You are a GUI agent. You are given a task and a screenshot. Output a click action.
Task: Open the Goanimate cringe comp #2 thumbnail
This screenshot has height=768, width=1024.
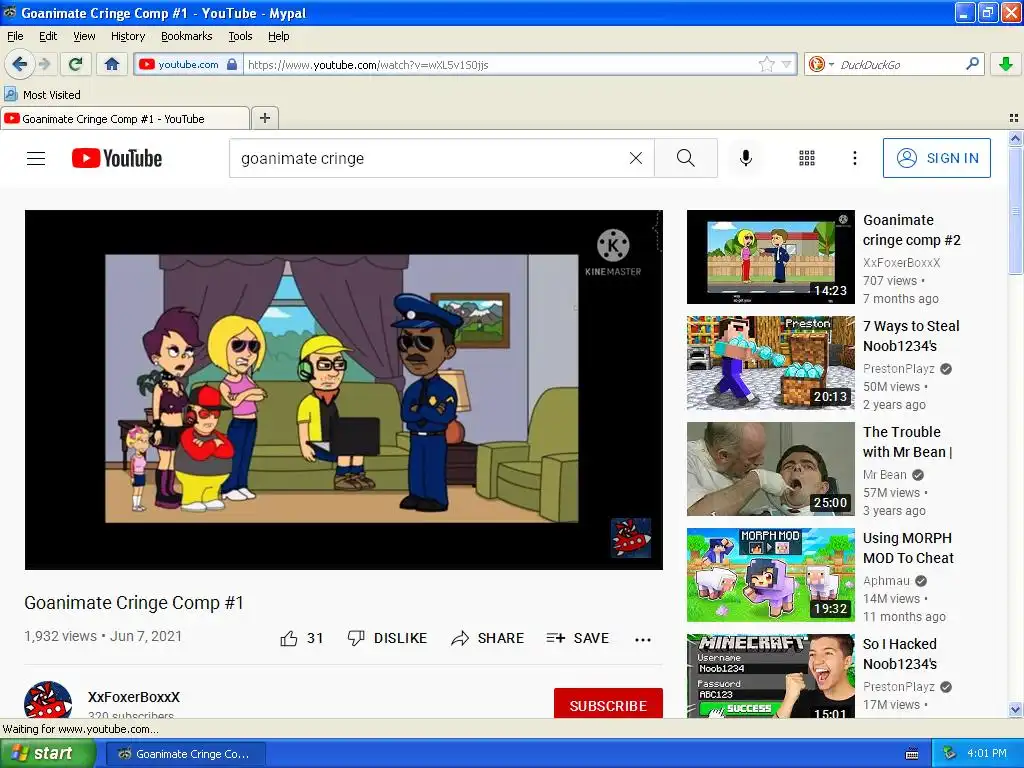tap(771, 257)
